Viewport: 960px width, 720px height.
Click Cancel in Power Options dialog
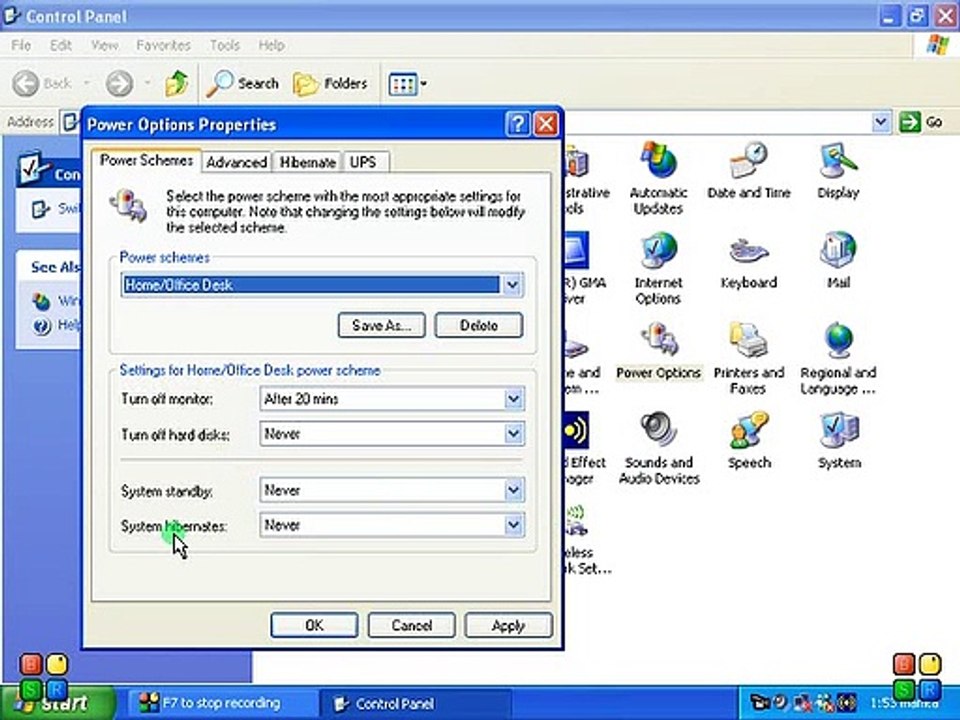411,625
